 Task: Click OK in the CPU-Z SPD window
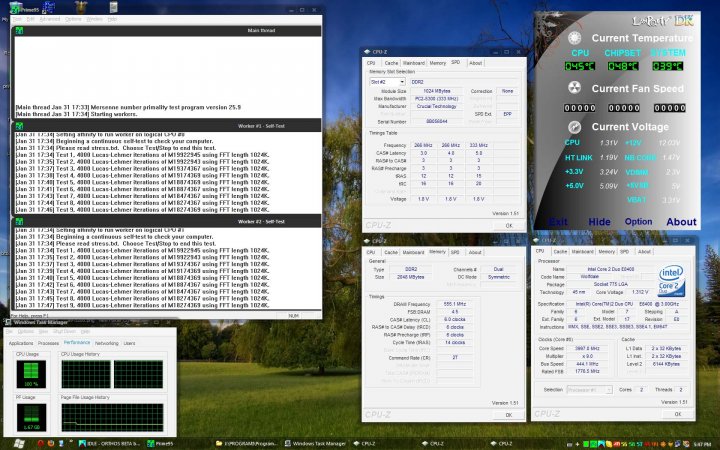click(x=508, y=226)
